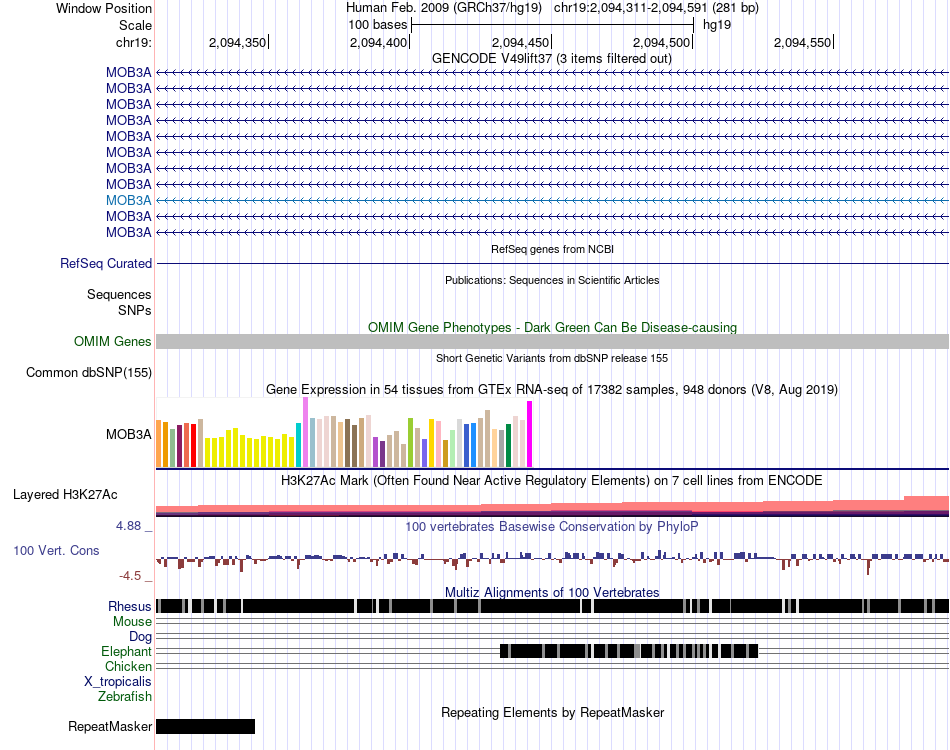This screenshot has width=950, height=750.
Task: Click 'Publications: Sequences in Scientific Articles' title
Action: [552, 280]
